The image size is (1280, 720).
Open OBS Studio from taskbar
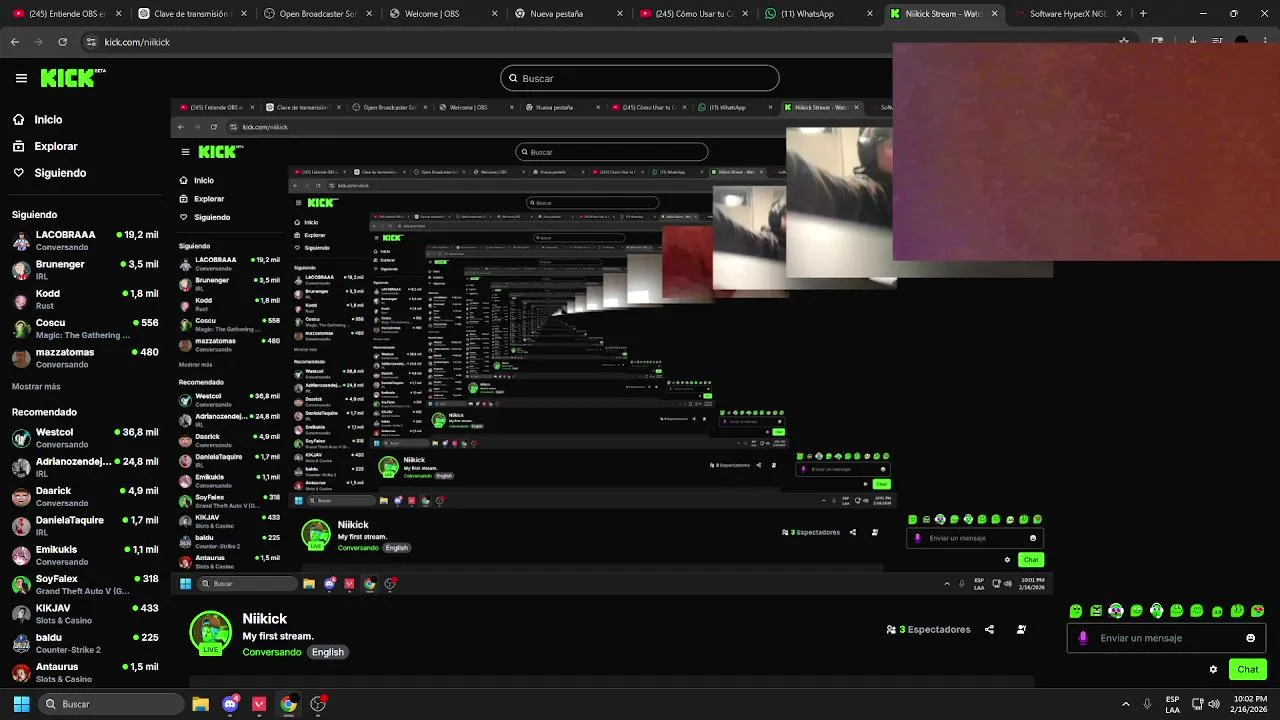coord(318,704)
